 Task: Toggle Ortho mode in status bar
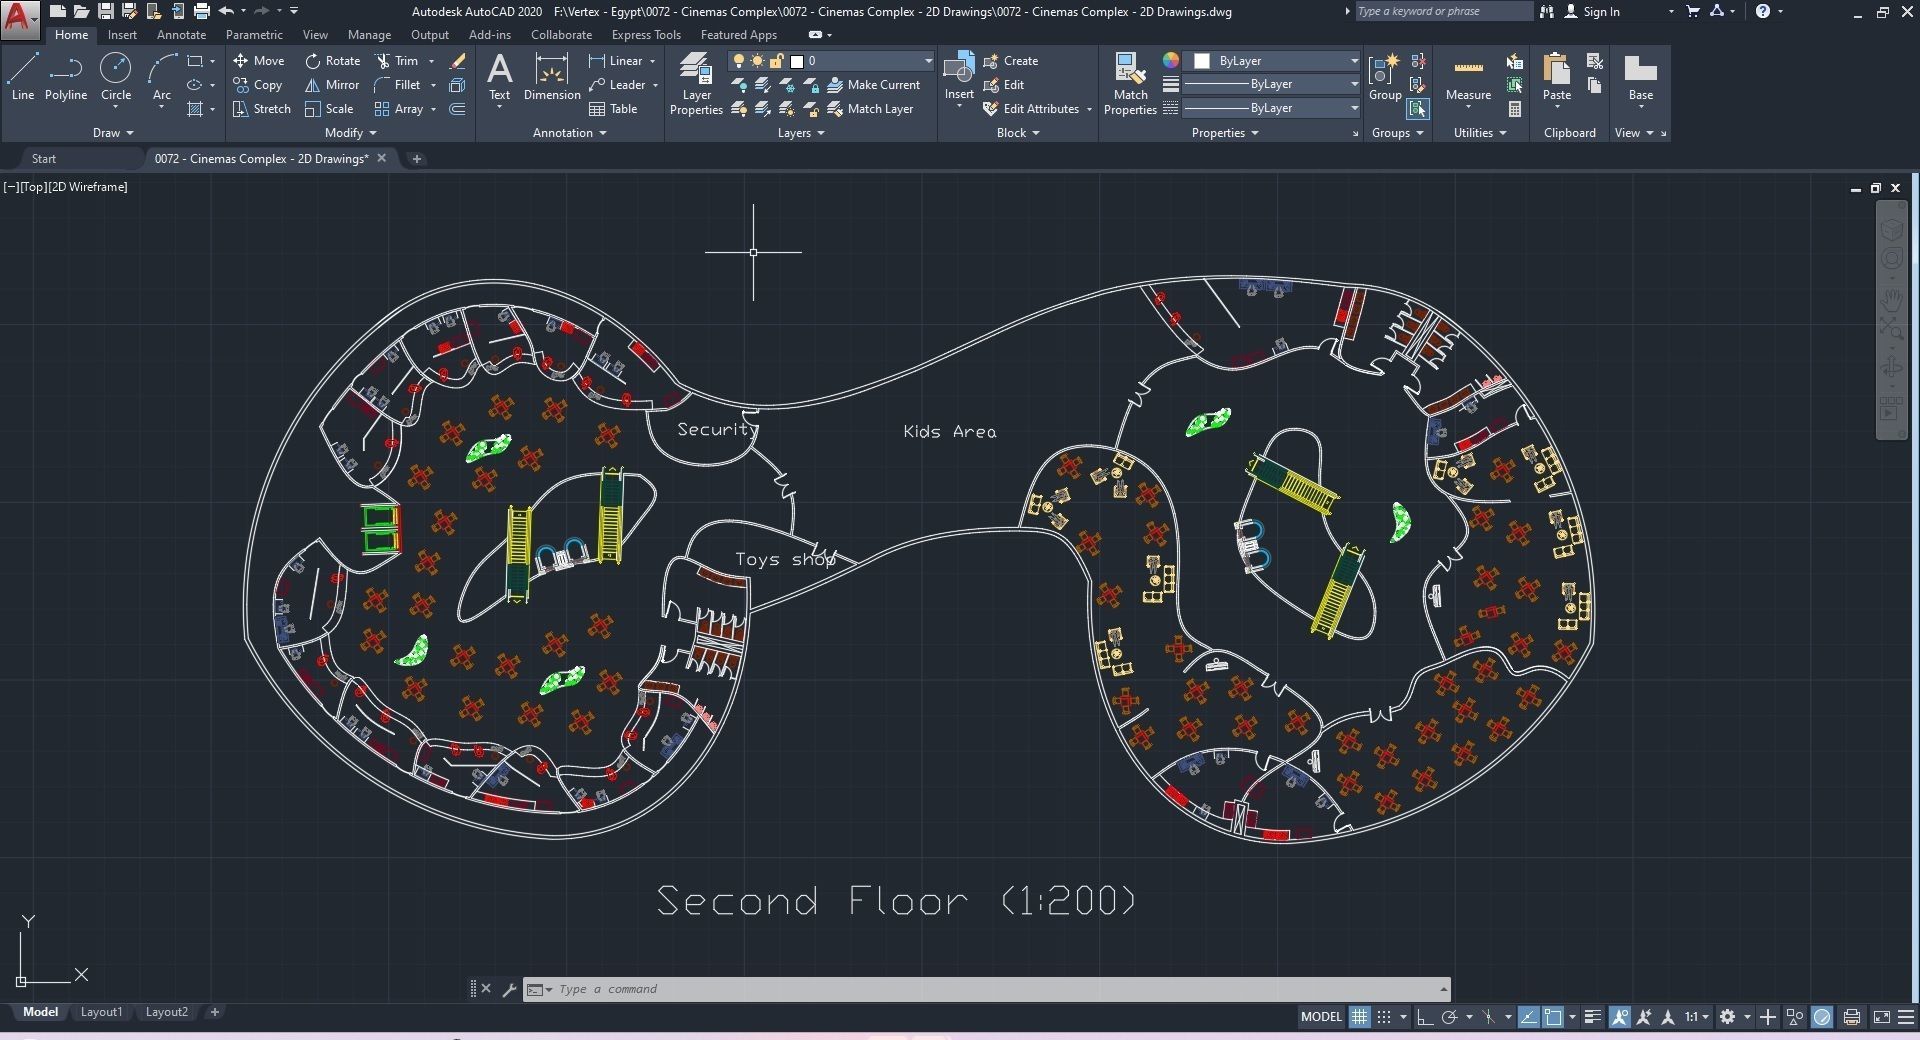pyautogui.click(x=1424, y=1017)
